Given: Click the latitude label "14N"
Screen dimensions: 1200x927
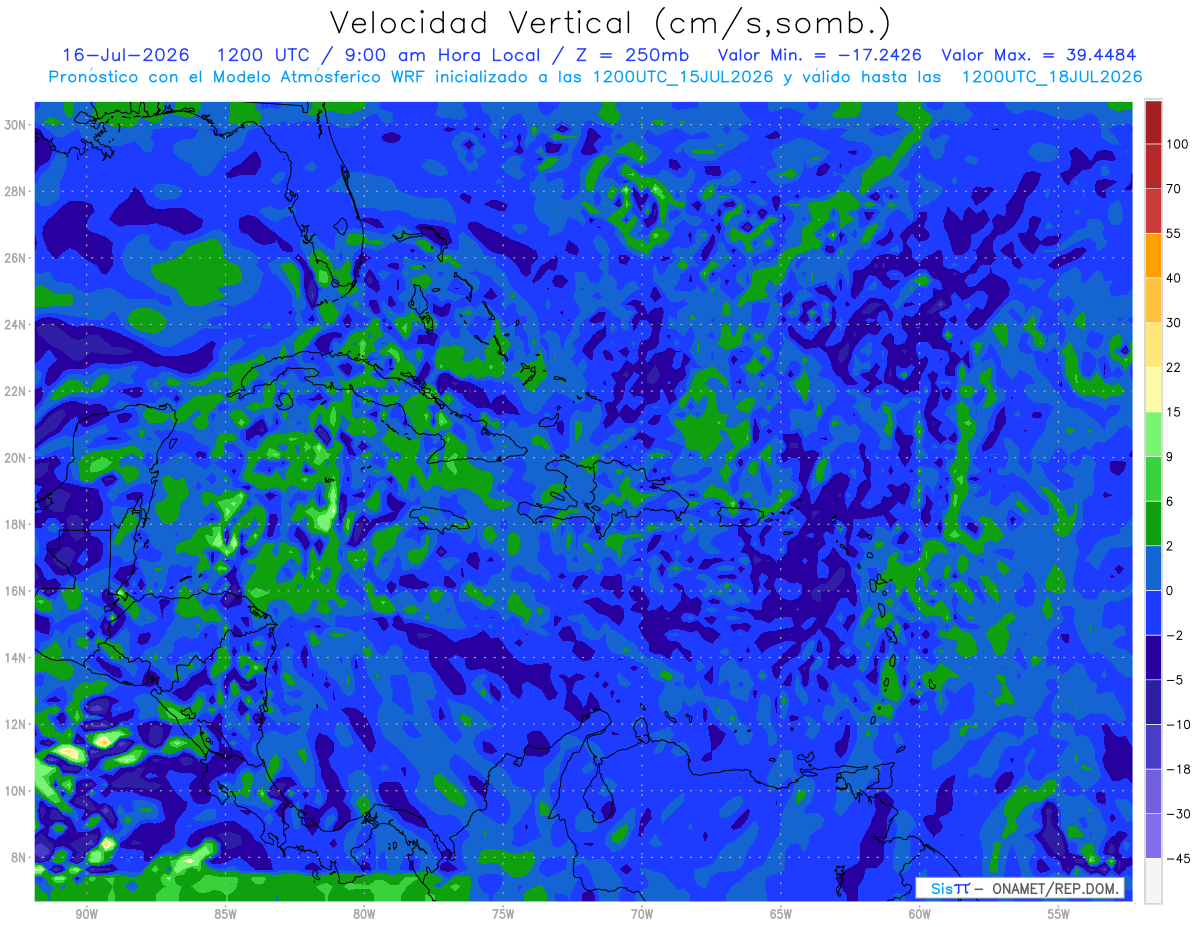Looking at the screenshot, I should click(x=16, y=658).
